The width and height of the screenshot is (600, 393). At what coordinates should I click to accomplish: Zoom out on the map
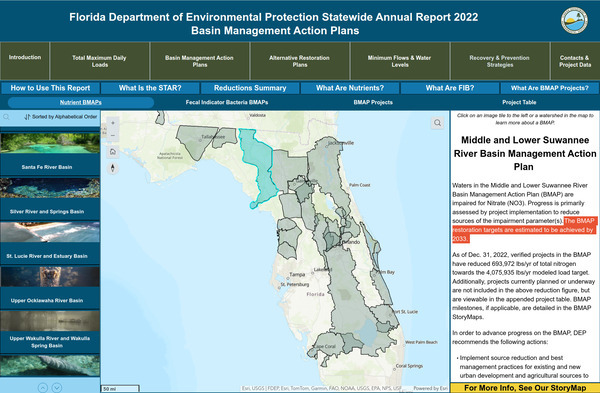pos(112,135)
